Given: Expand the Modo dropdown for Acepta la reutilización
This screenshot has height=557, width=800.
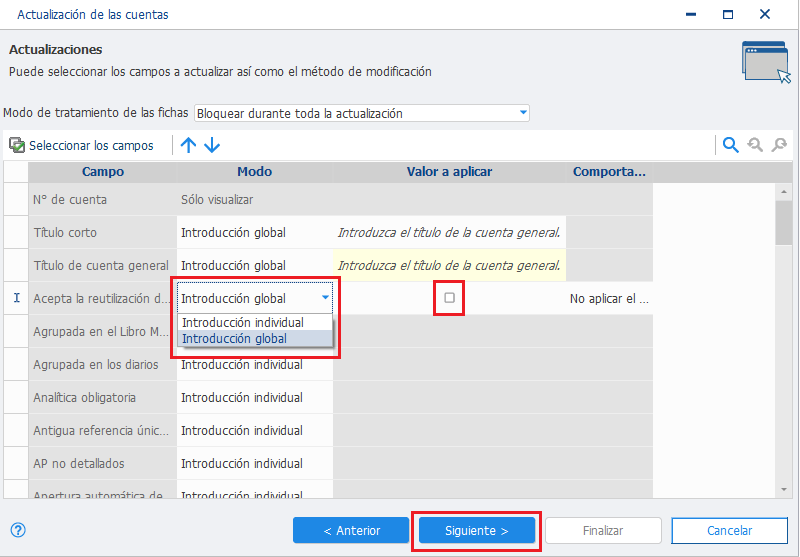Looking at the screenshot, I should [325, 297].
